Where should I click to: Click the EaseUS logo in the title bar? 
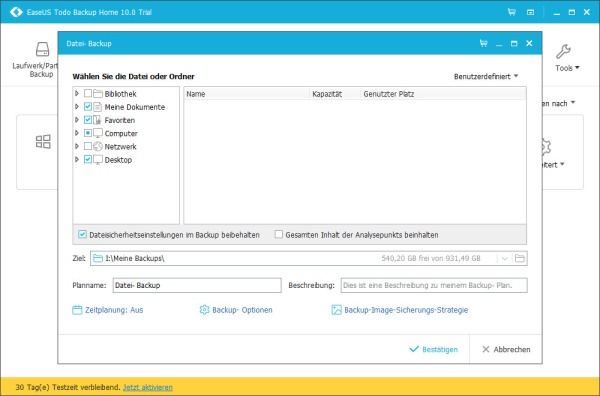[x=16, y=12]
